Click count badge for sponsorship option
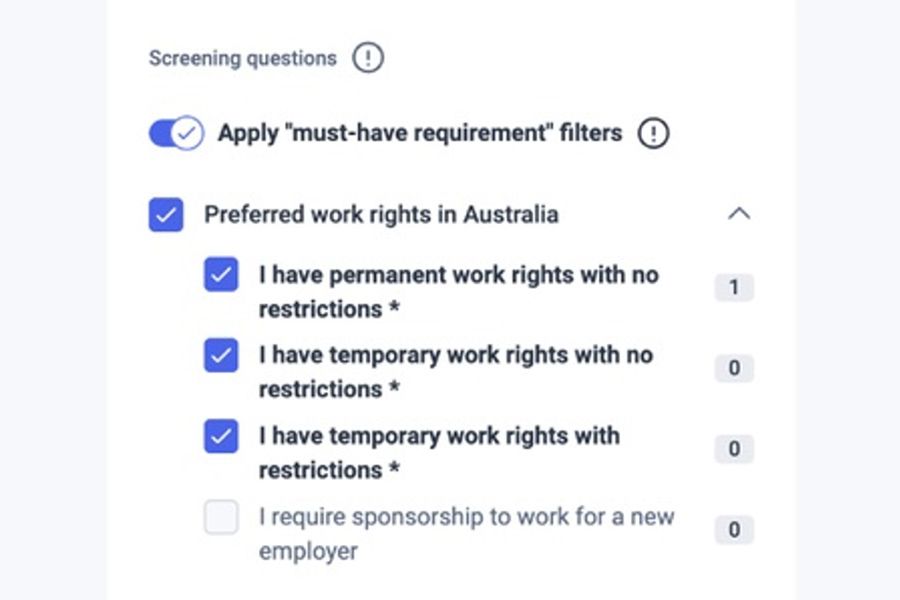This screenshot has height=600, width=900. 734,530
